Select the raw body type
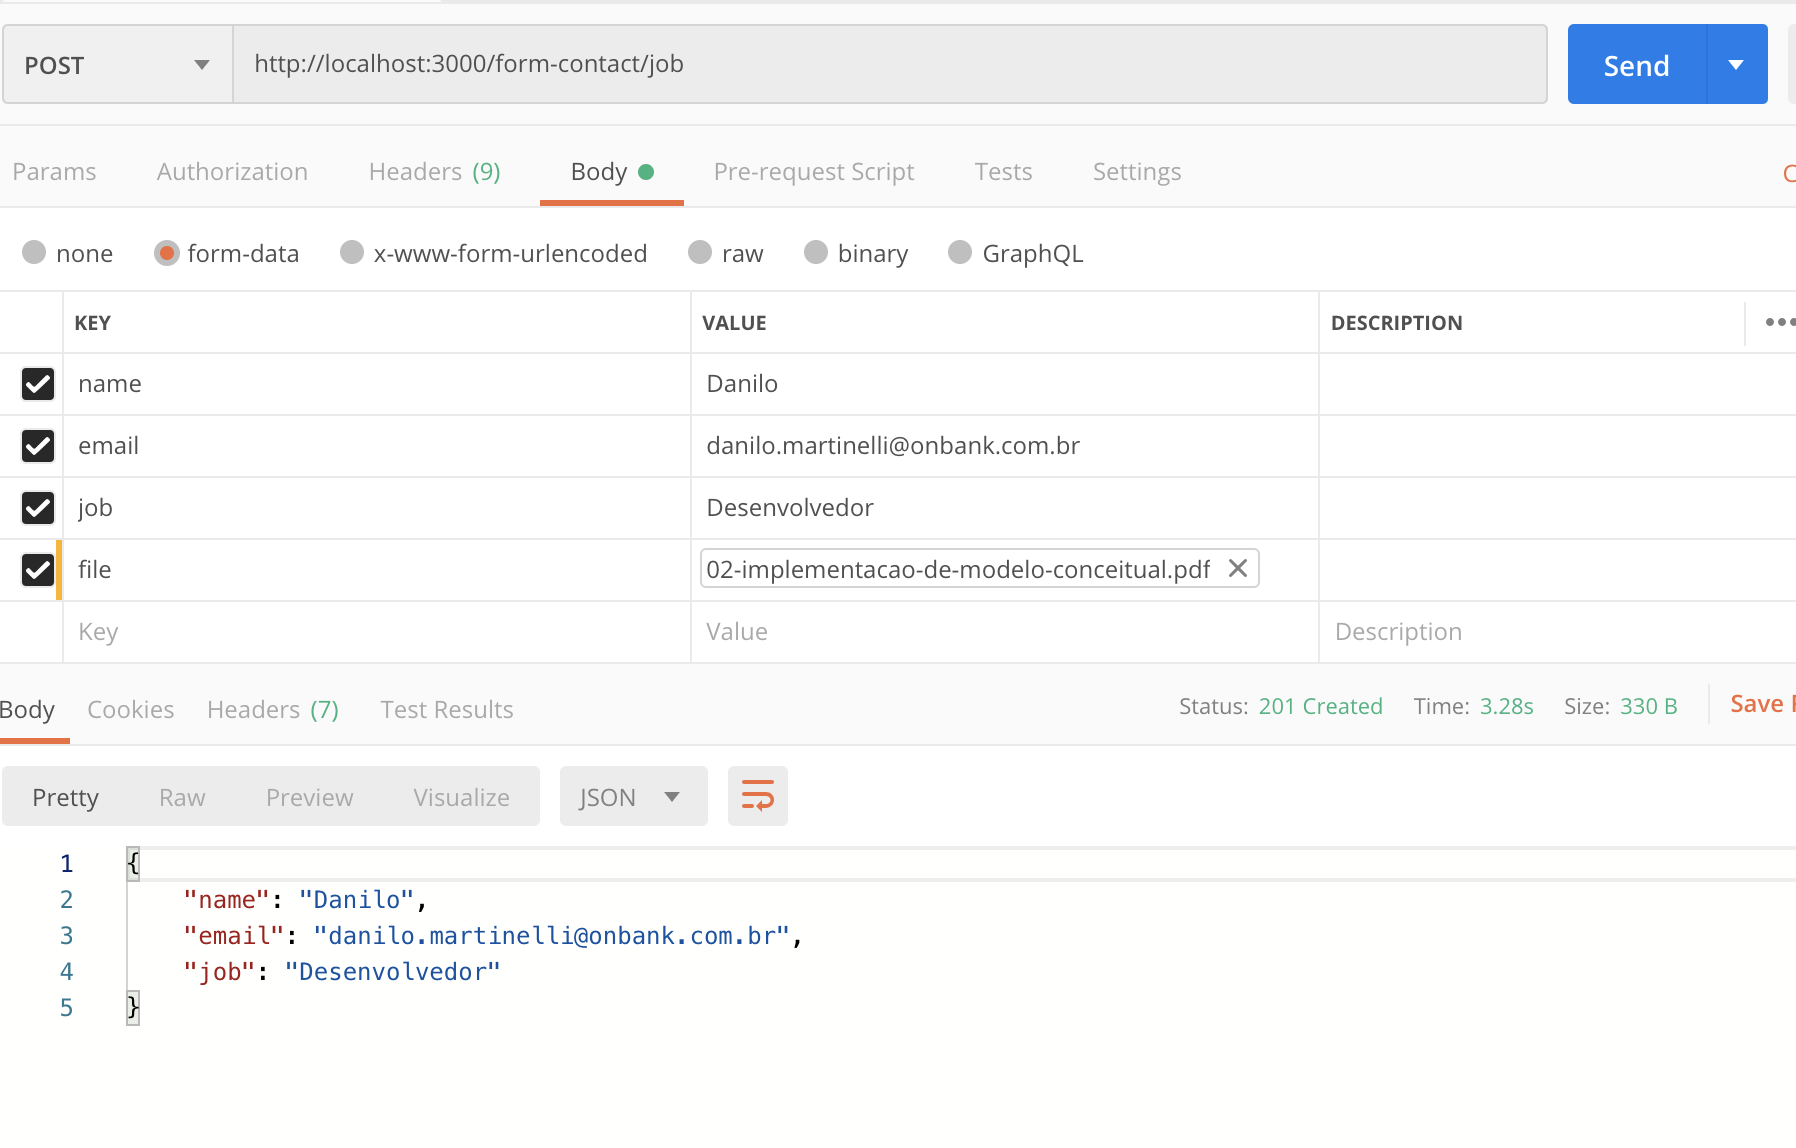This screenshot has height=1148, width=1796. (700, 252)
